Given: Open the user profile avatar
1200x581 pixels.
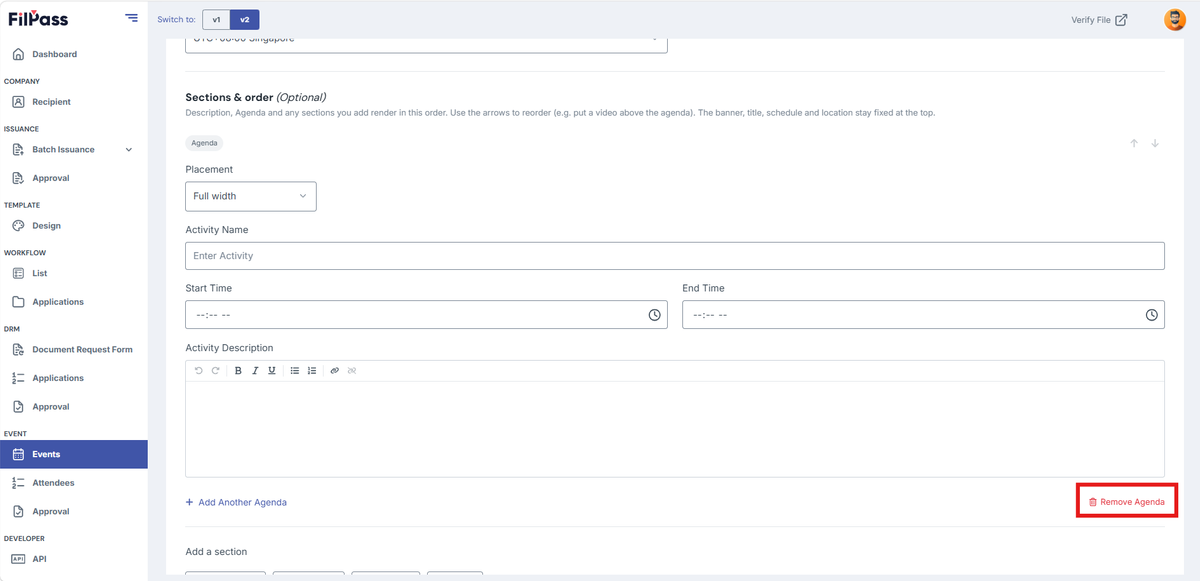Looking at the screenshot, I should 1175,20.
